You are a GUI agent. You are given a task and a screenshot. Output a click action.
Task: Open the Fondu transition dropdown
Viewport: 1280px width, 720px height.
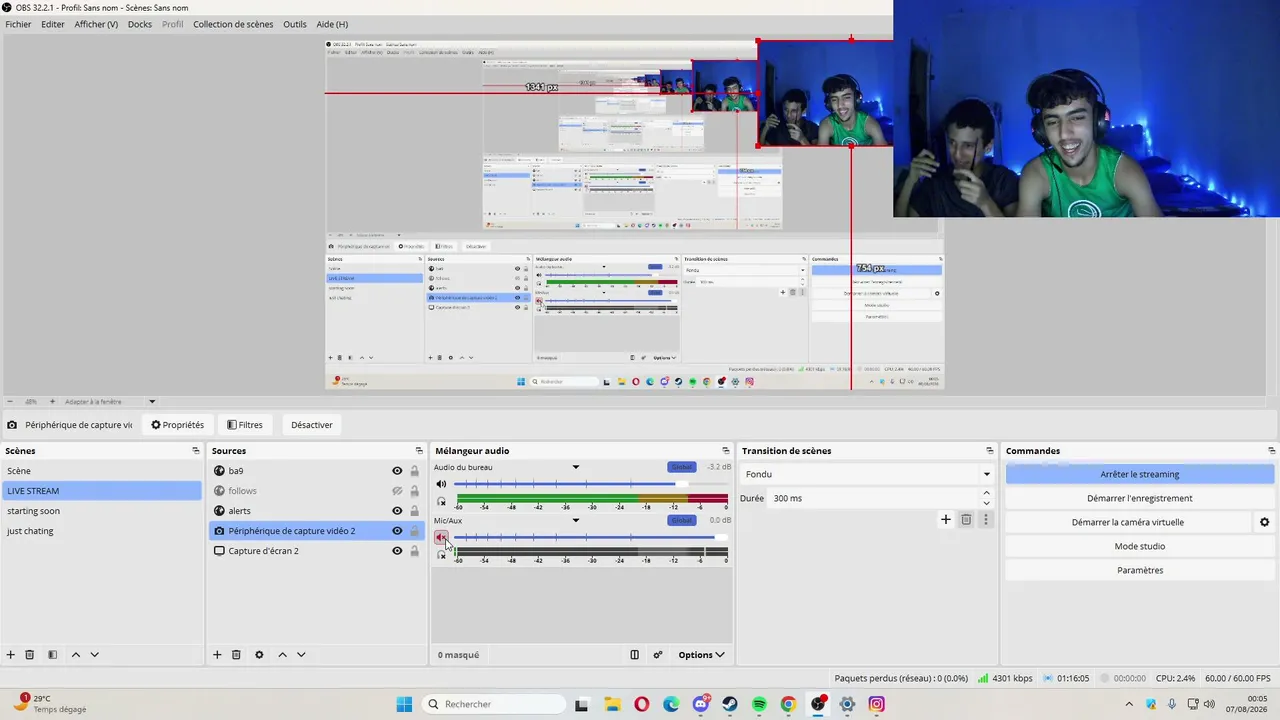click(x=867, y=474)
